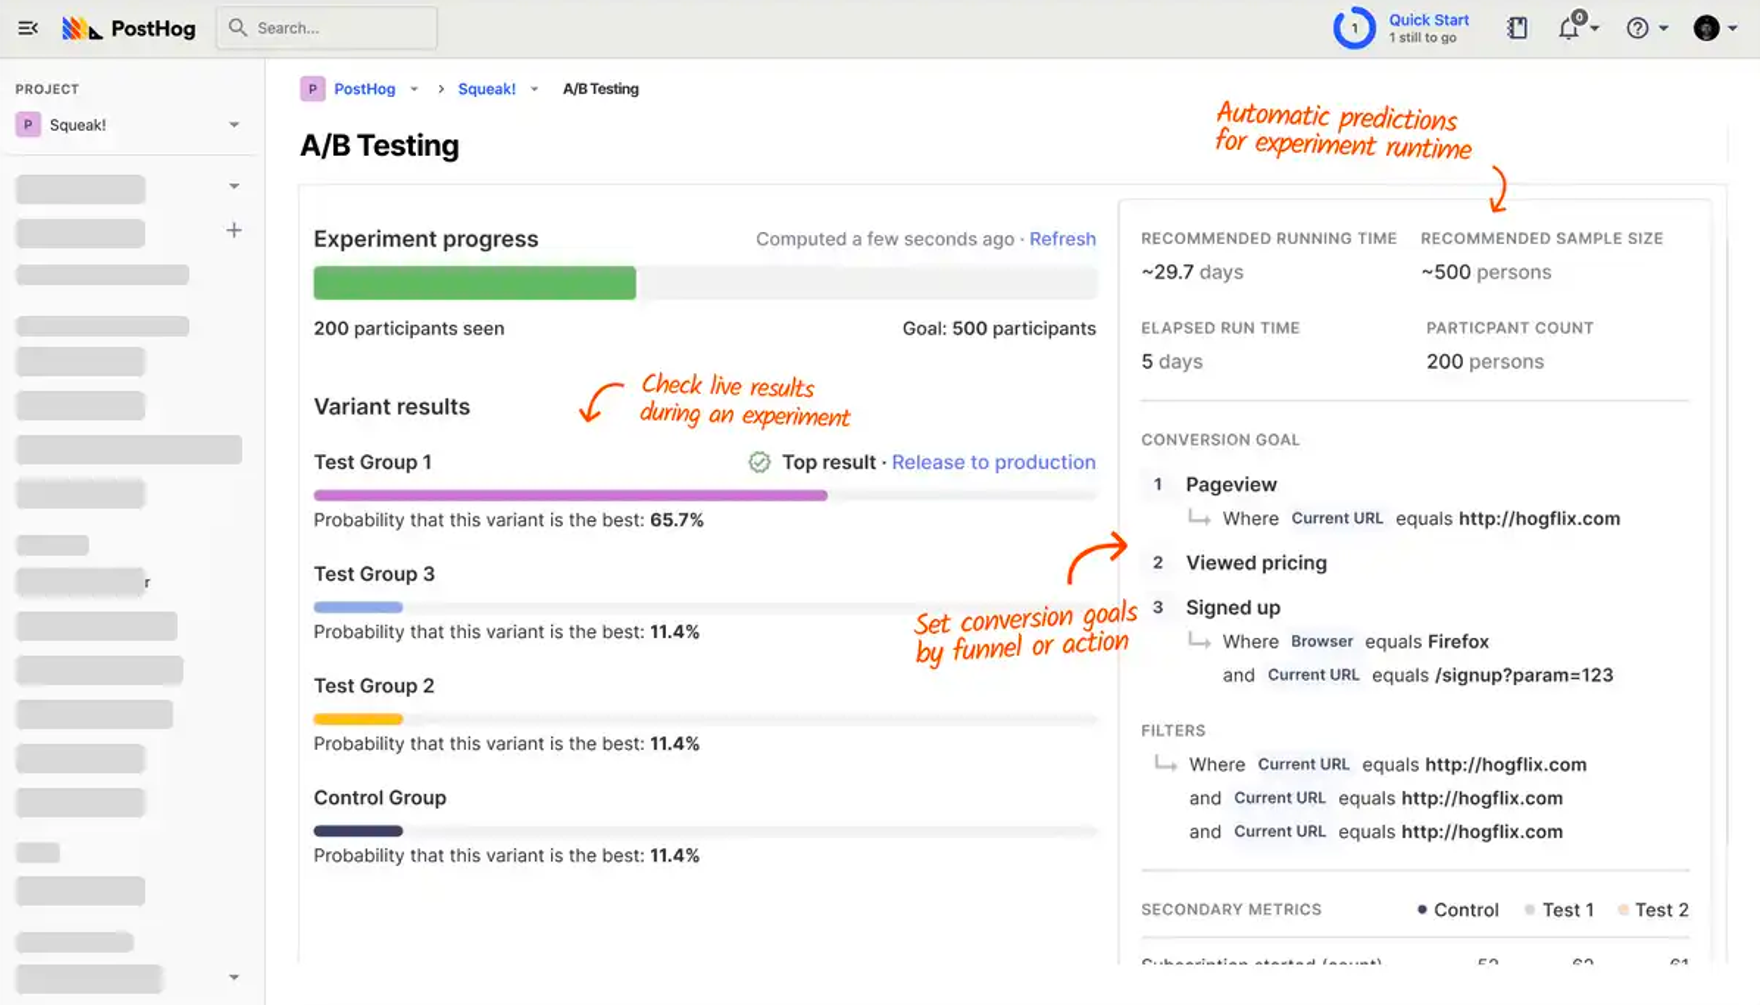Open the notebooks icon in the top bar
This screenshot has width=1760, height=1005.
(1517, 28)
